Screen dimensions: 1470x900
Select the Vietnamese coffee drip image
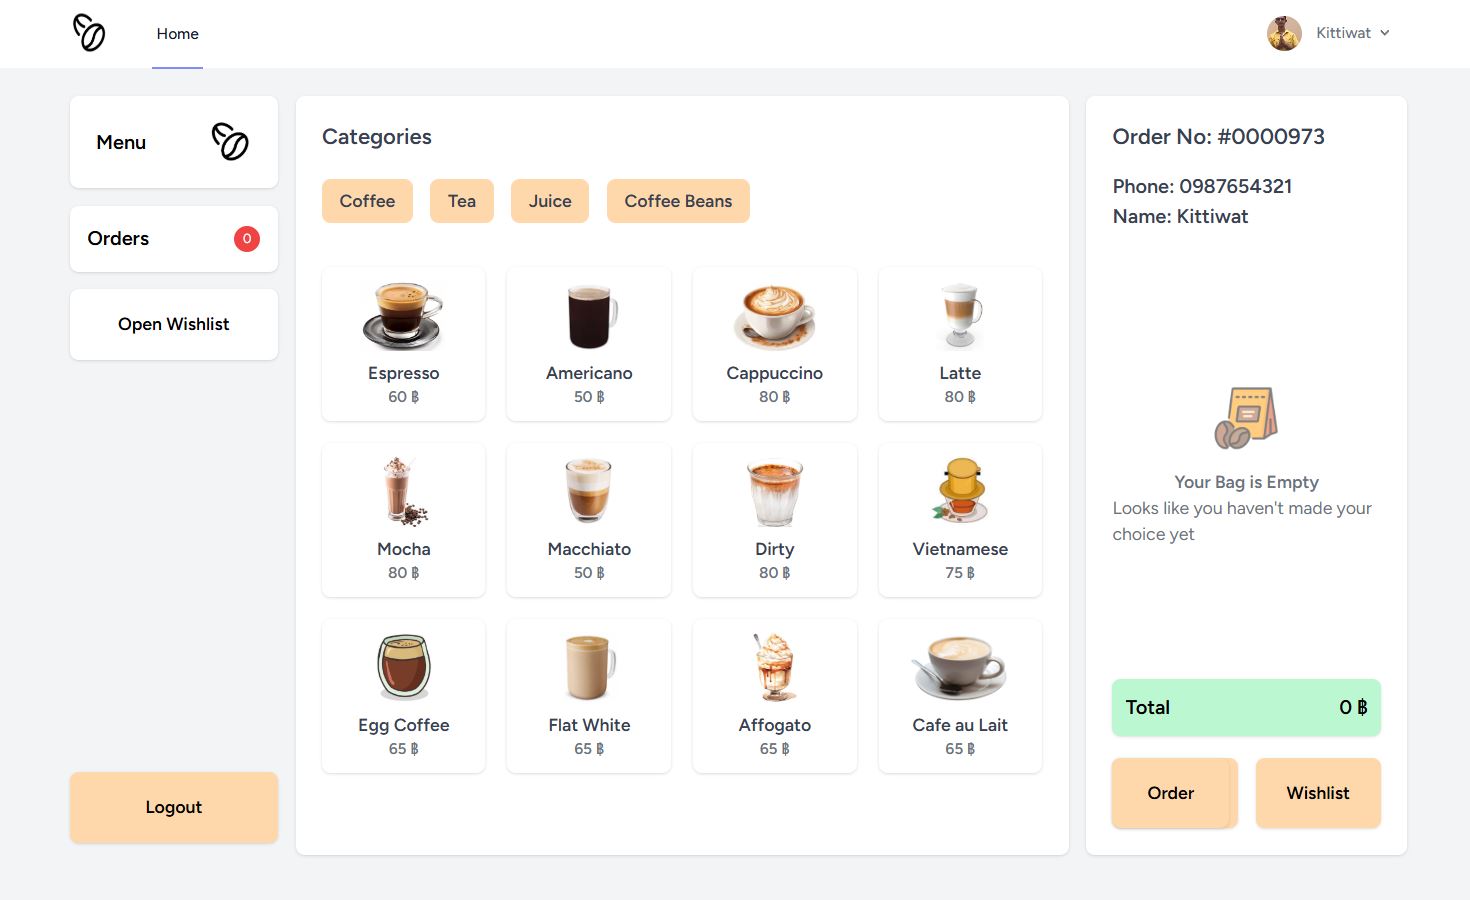click(x=959, y=491)
